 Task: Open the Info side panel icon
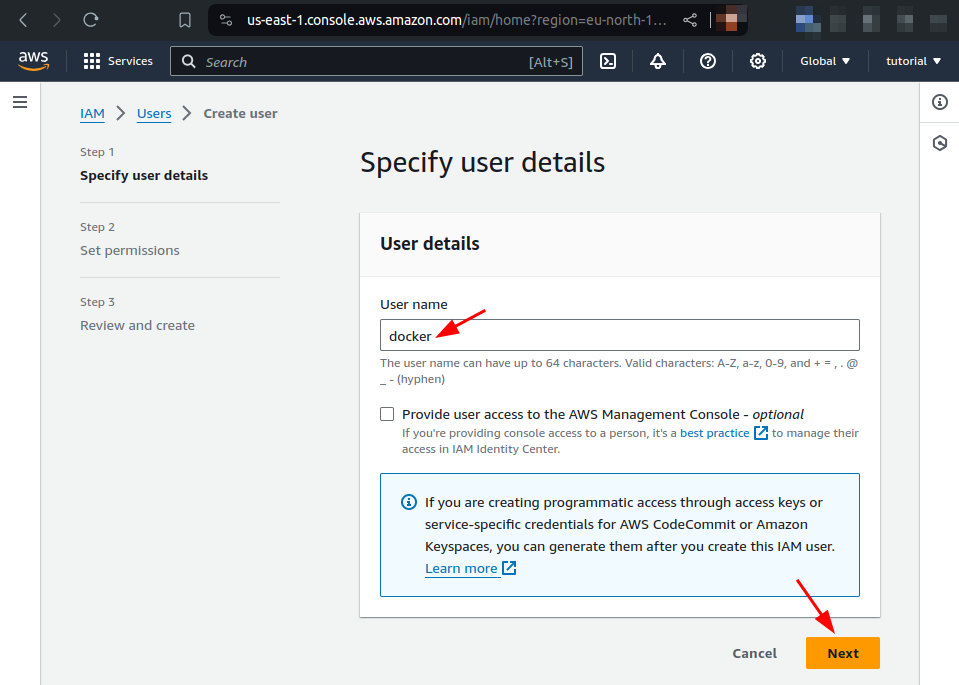[938, 102]
